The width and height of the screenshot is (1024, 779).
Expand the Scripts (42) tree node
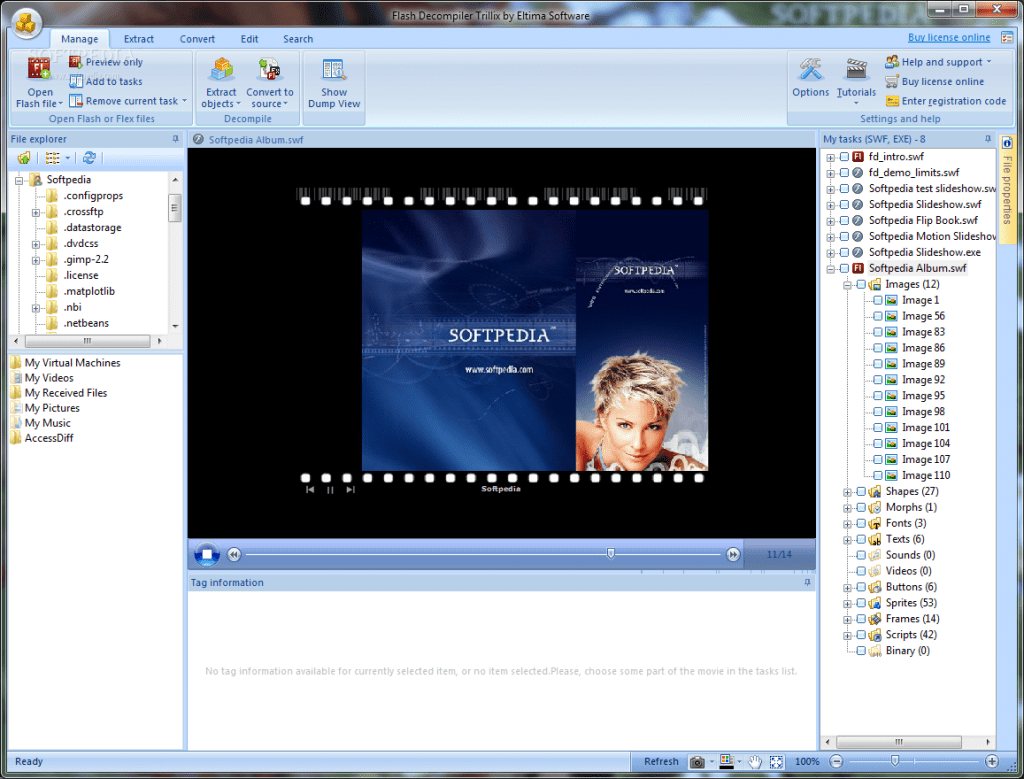pyautogui.click(x=848, y=635)
